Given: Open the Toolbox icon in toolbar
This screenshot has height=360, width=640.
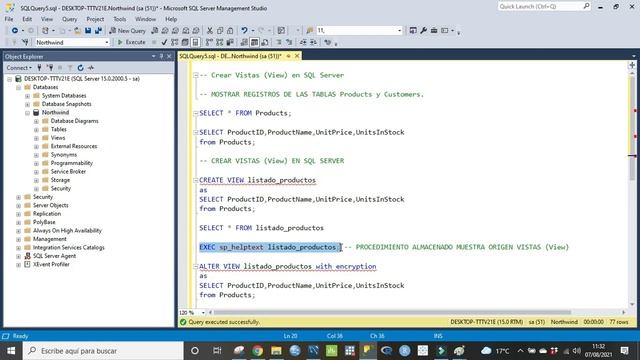Looking at the screenshot, I should pos(434,31).
